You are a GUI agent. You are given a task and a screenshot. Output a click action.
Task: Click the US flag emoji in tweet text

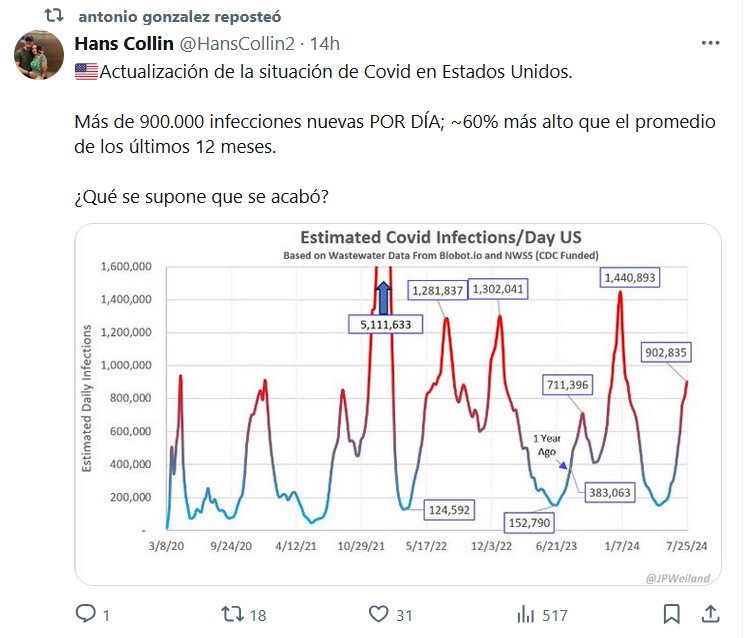point(86,74)
